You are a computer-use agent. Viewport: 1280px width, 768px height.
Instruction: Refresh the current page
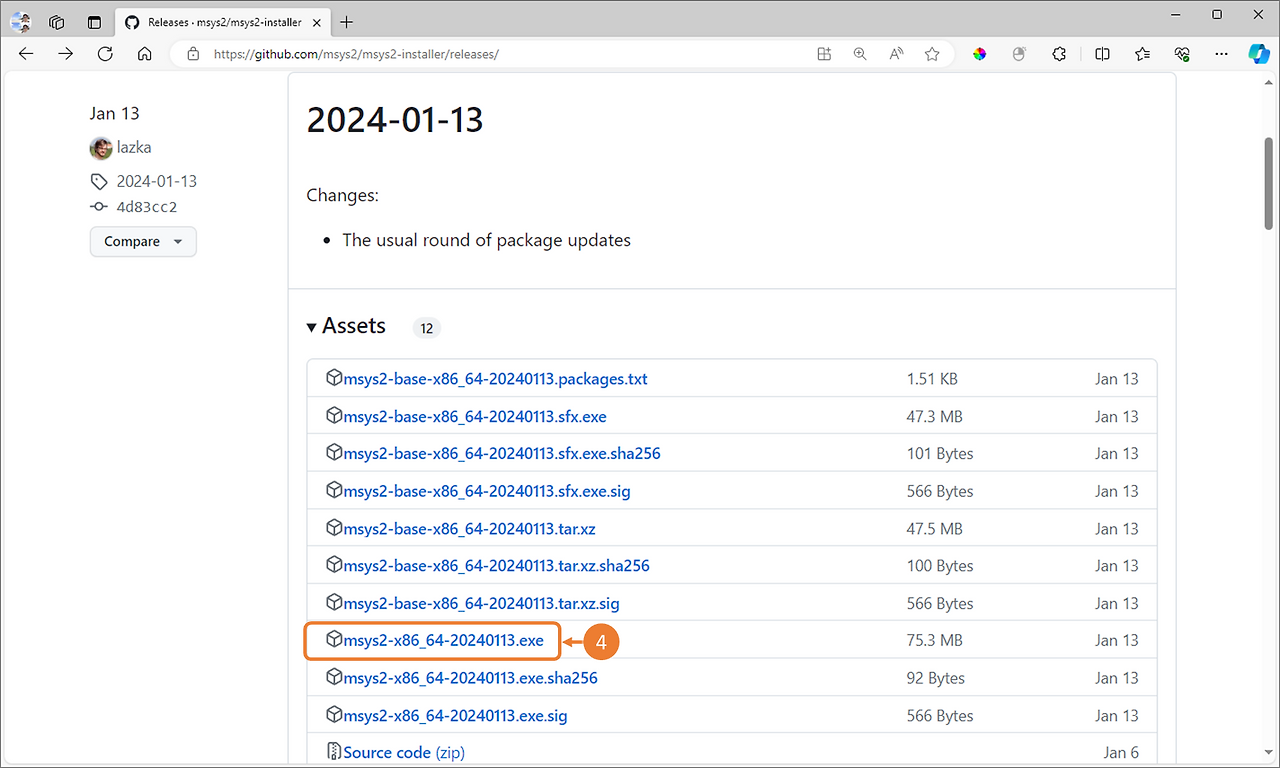tap(105, 54)
